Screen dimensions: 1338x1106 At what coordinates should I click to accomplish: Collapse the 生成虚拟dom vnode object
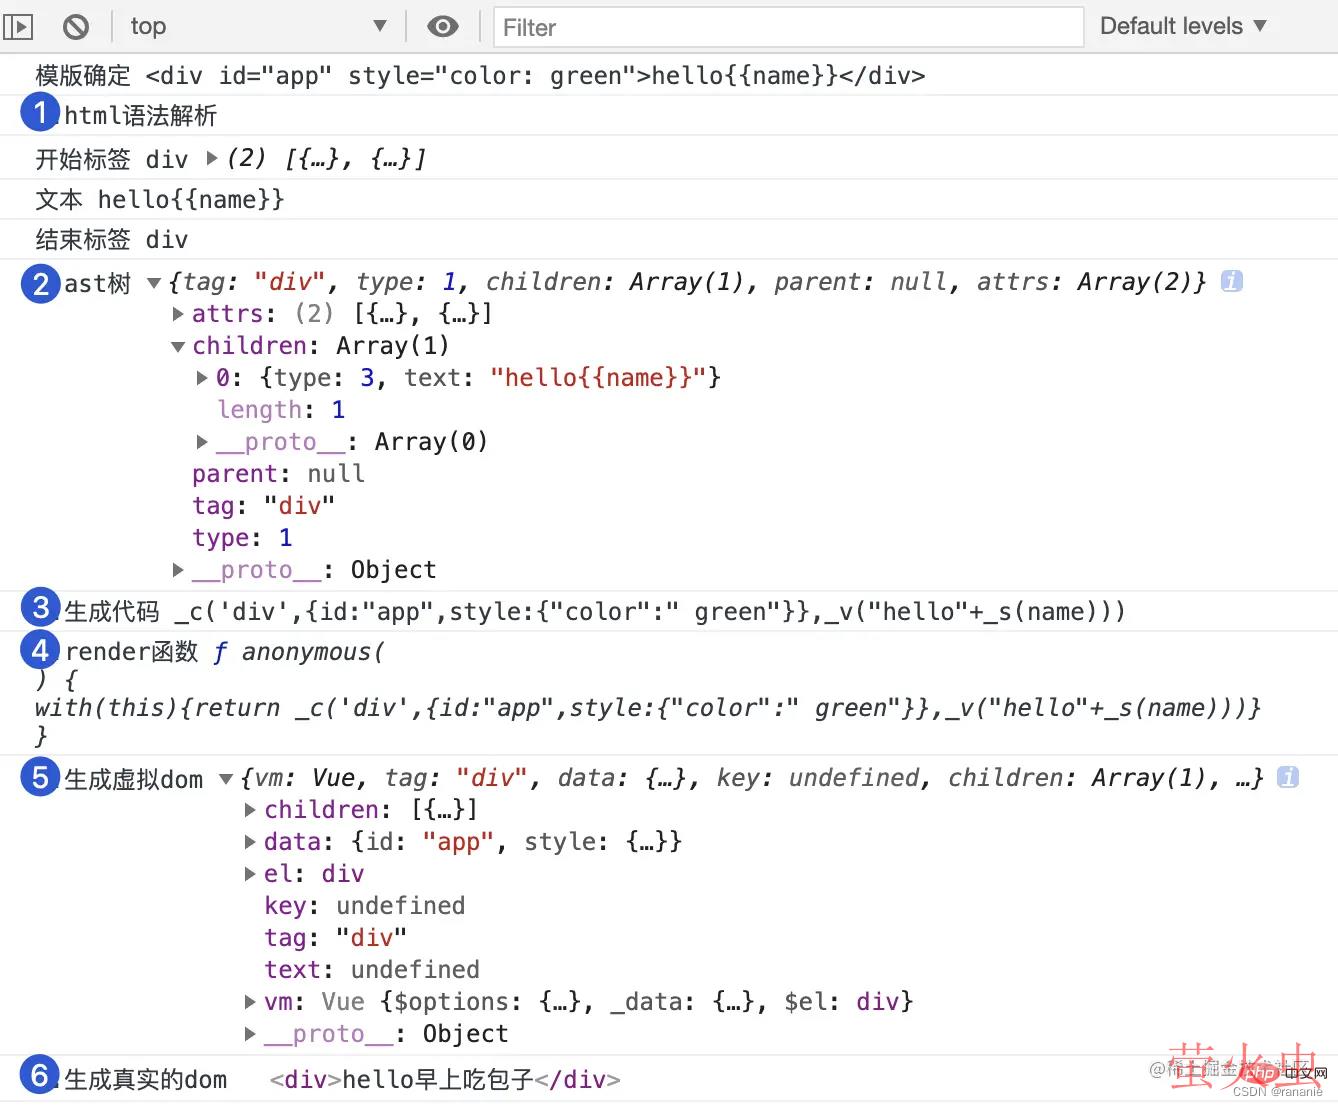226,779
